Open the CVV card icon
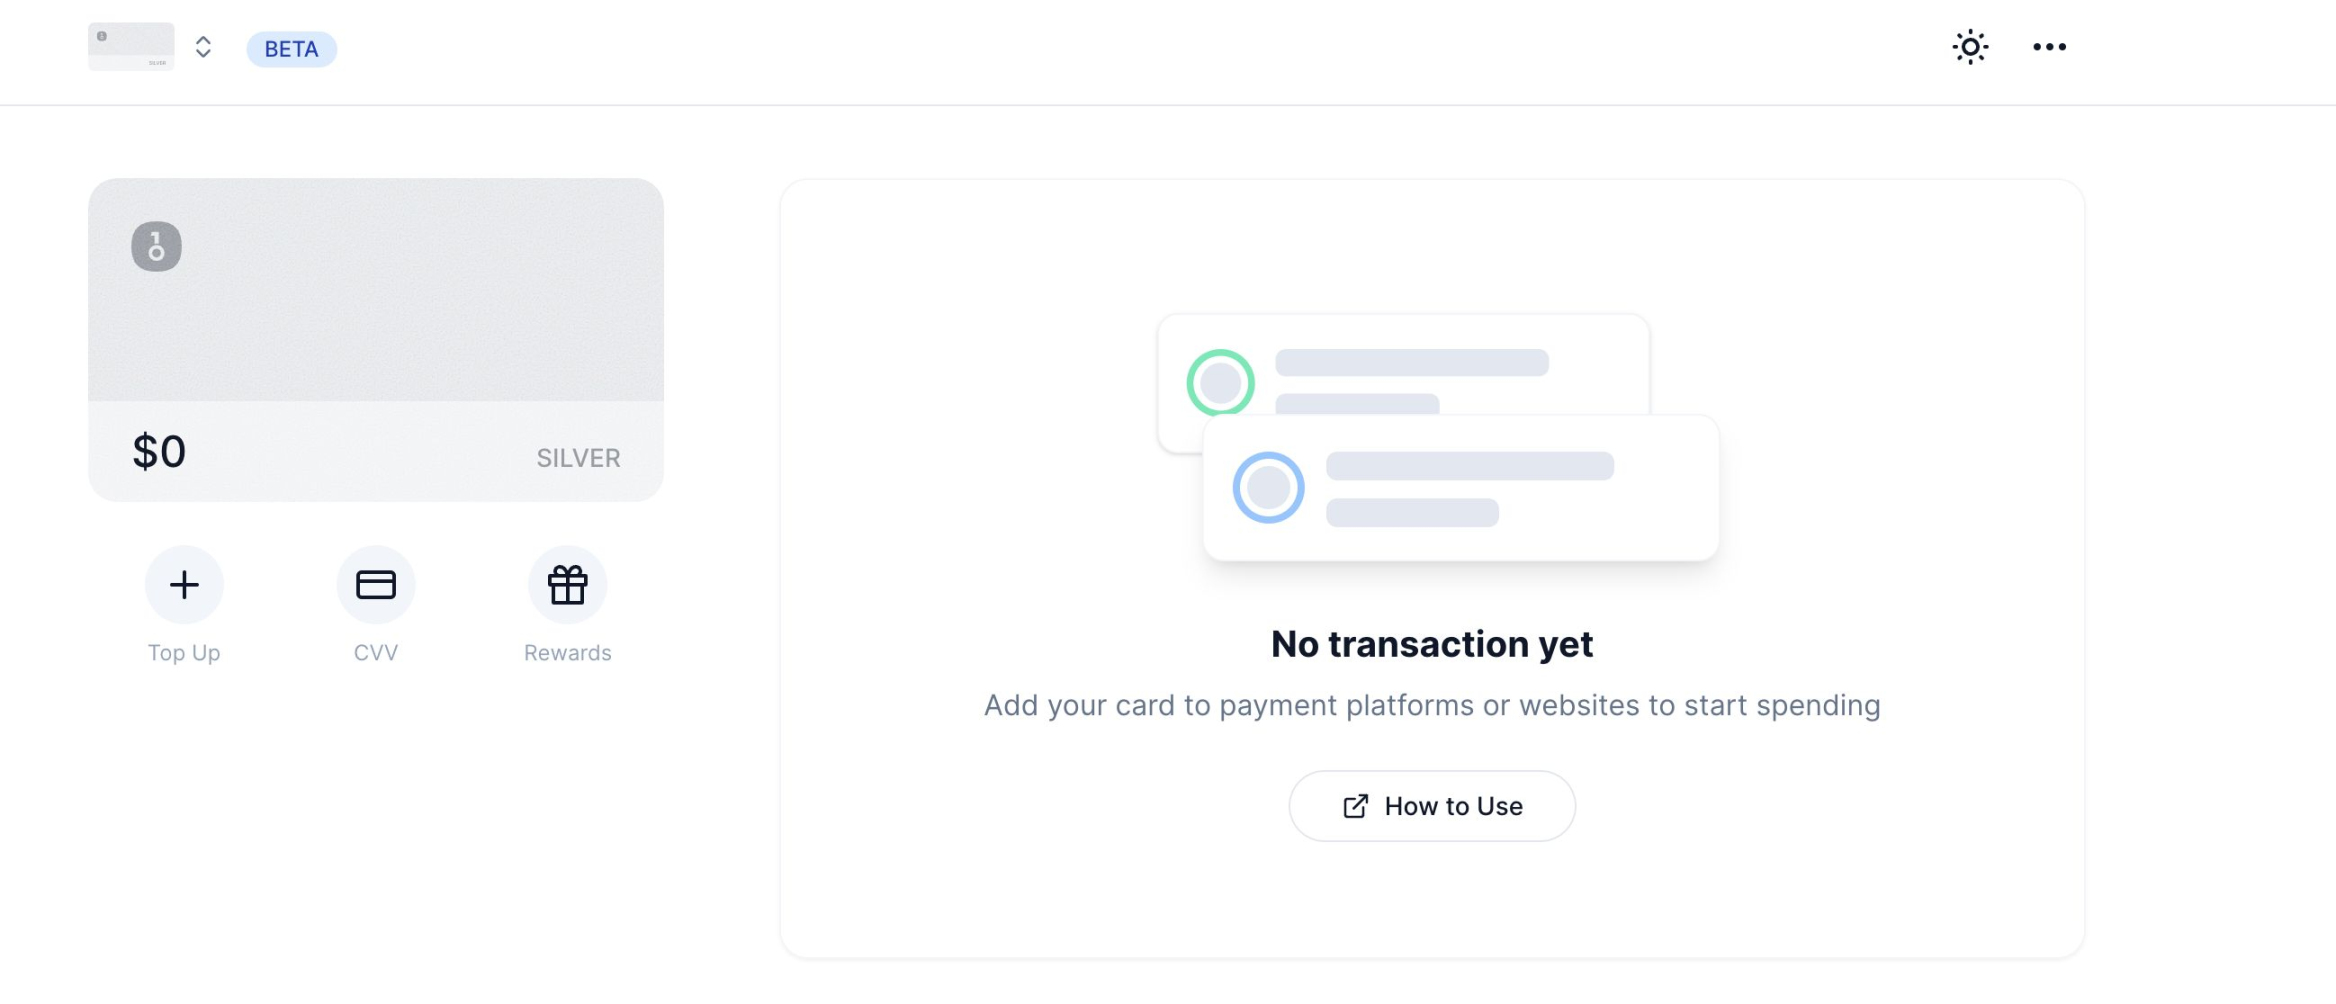Screen dimensions: 2336x1004 point(376,584)
